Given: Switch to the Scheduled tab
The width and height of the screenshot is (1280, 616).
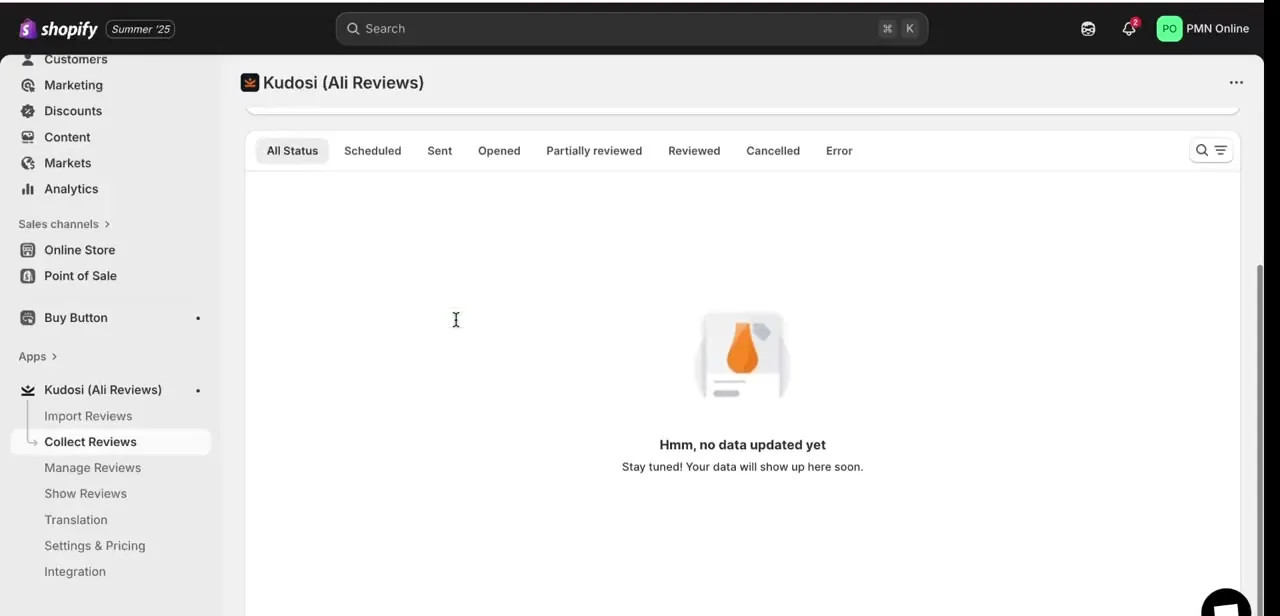Looking at the screenshot, I should tap(372, 151).
